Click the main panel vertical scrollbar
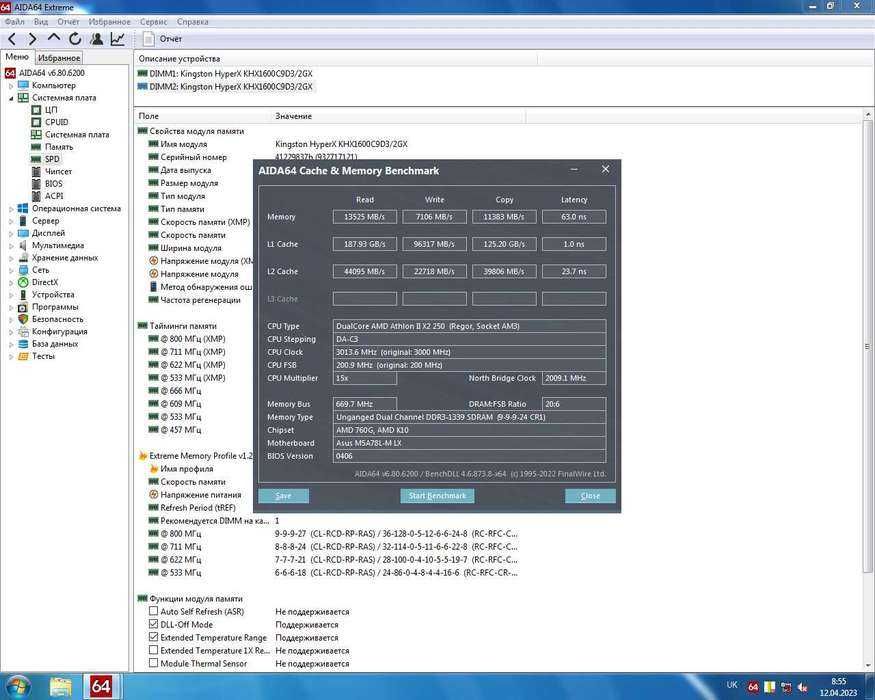Viewport: 875px width, 700px height. 868,346
